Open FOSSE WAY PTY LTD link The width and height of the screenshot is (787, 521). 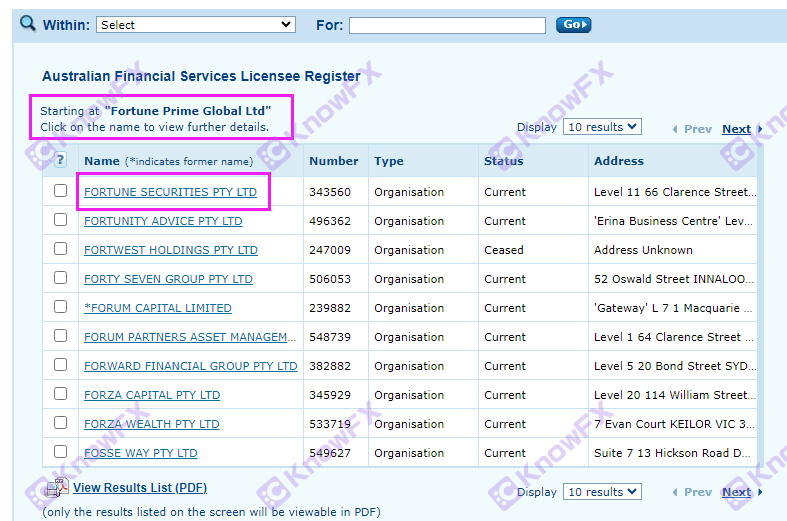tap(141, 453)
